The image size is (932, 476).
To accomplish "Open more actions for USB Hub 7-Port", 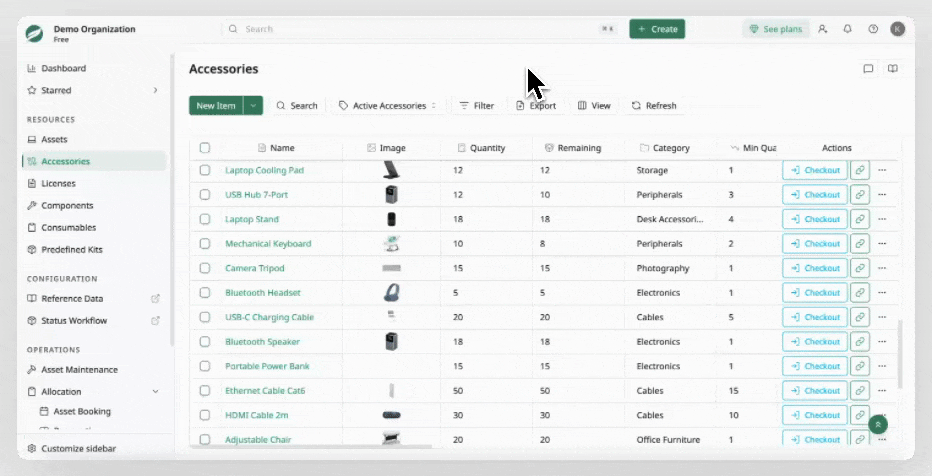I will click(882, 194).
